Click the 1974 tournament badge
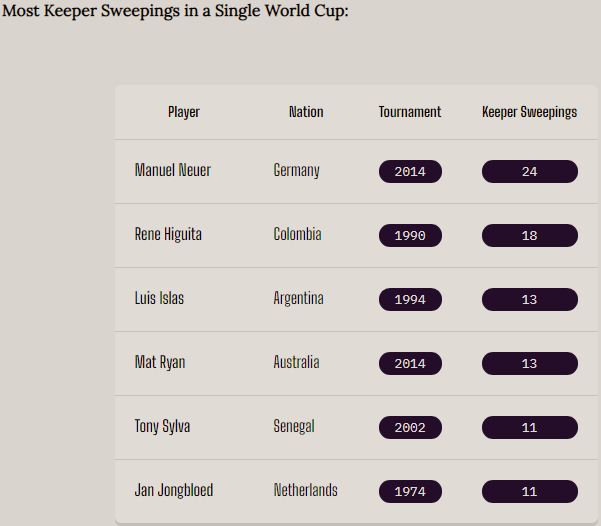 (410, 492)
